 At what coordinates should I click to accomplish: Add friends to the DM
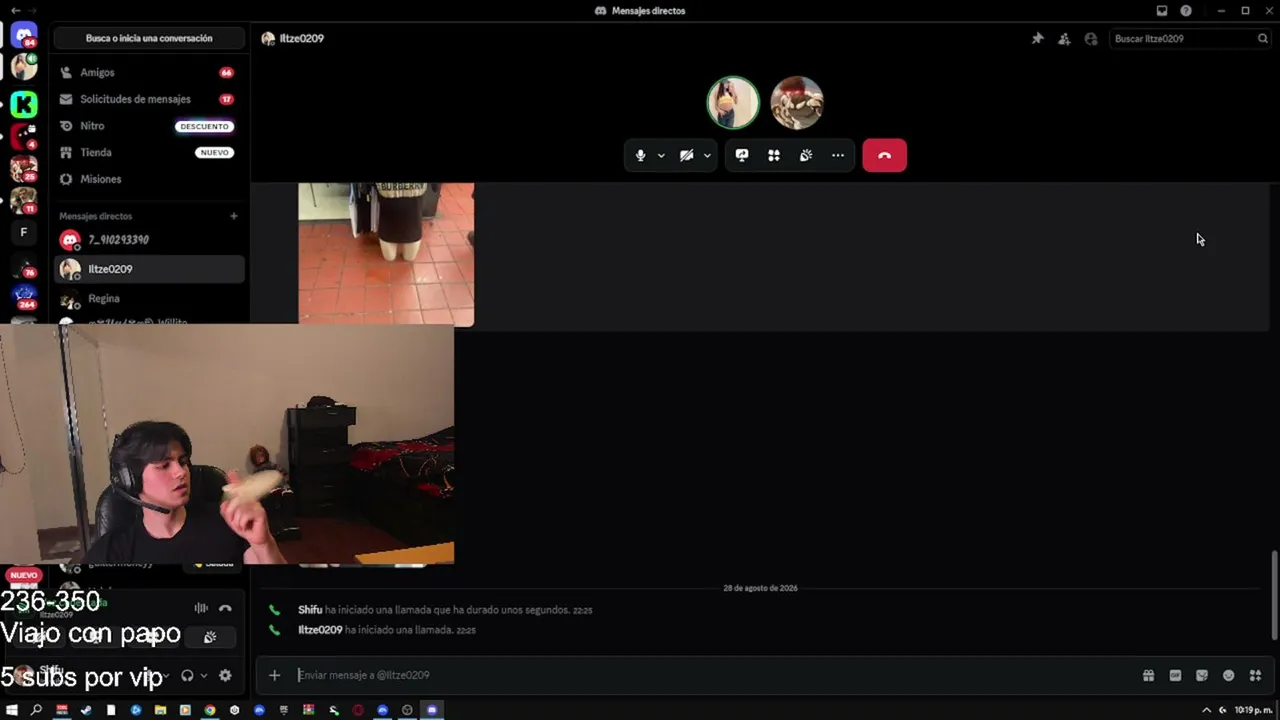coord(1064,38)
